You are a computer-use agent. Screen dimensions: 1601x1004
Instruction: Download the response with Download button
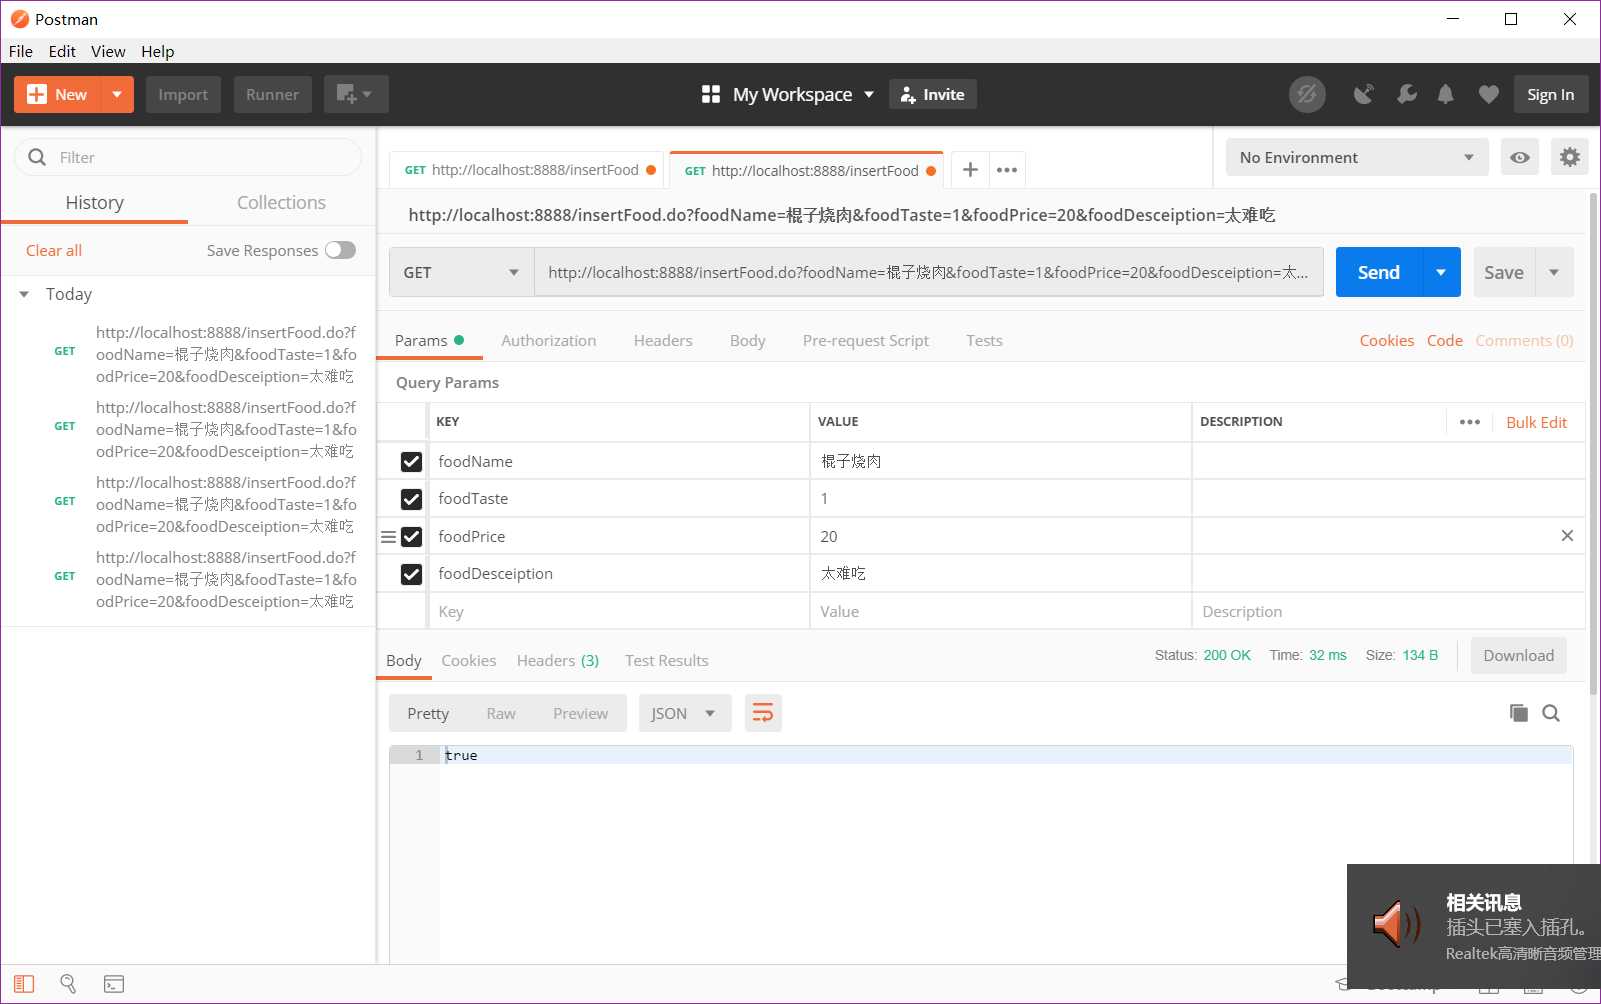(1518, 655)
